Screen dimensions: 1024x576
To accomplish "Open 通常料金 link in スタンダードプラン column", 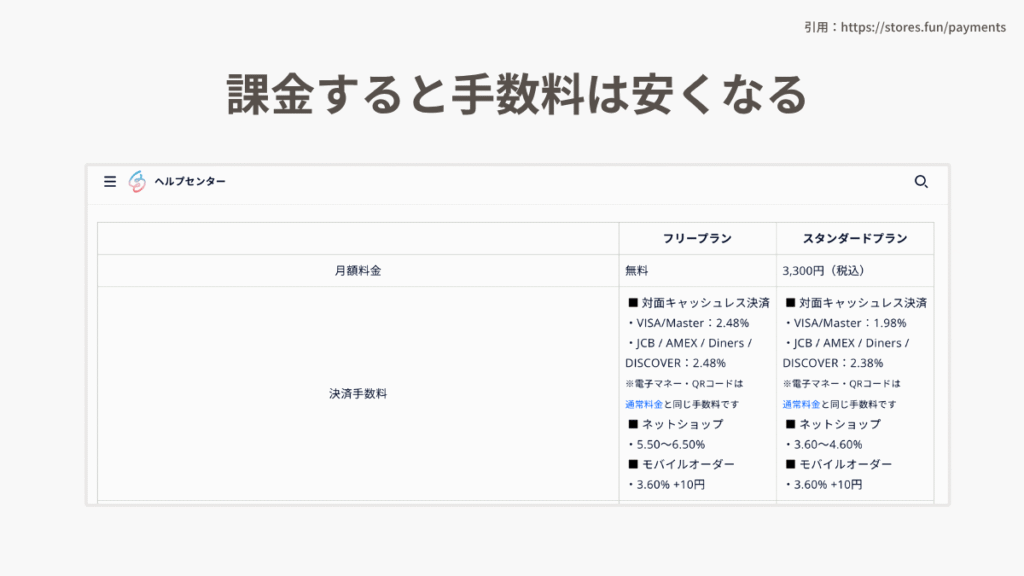I will click(801, 404).
